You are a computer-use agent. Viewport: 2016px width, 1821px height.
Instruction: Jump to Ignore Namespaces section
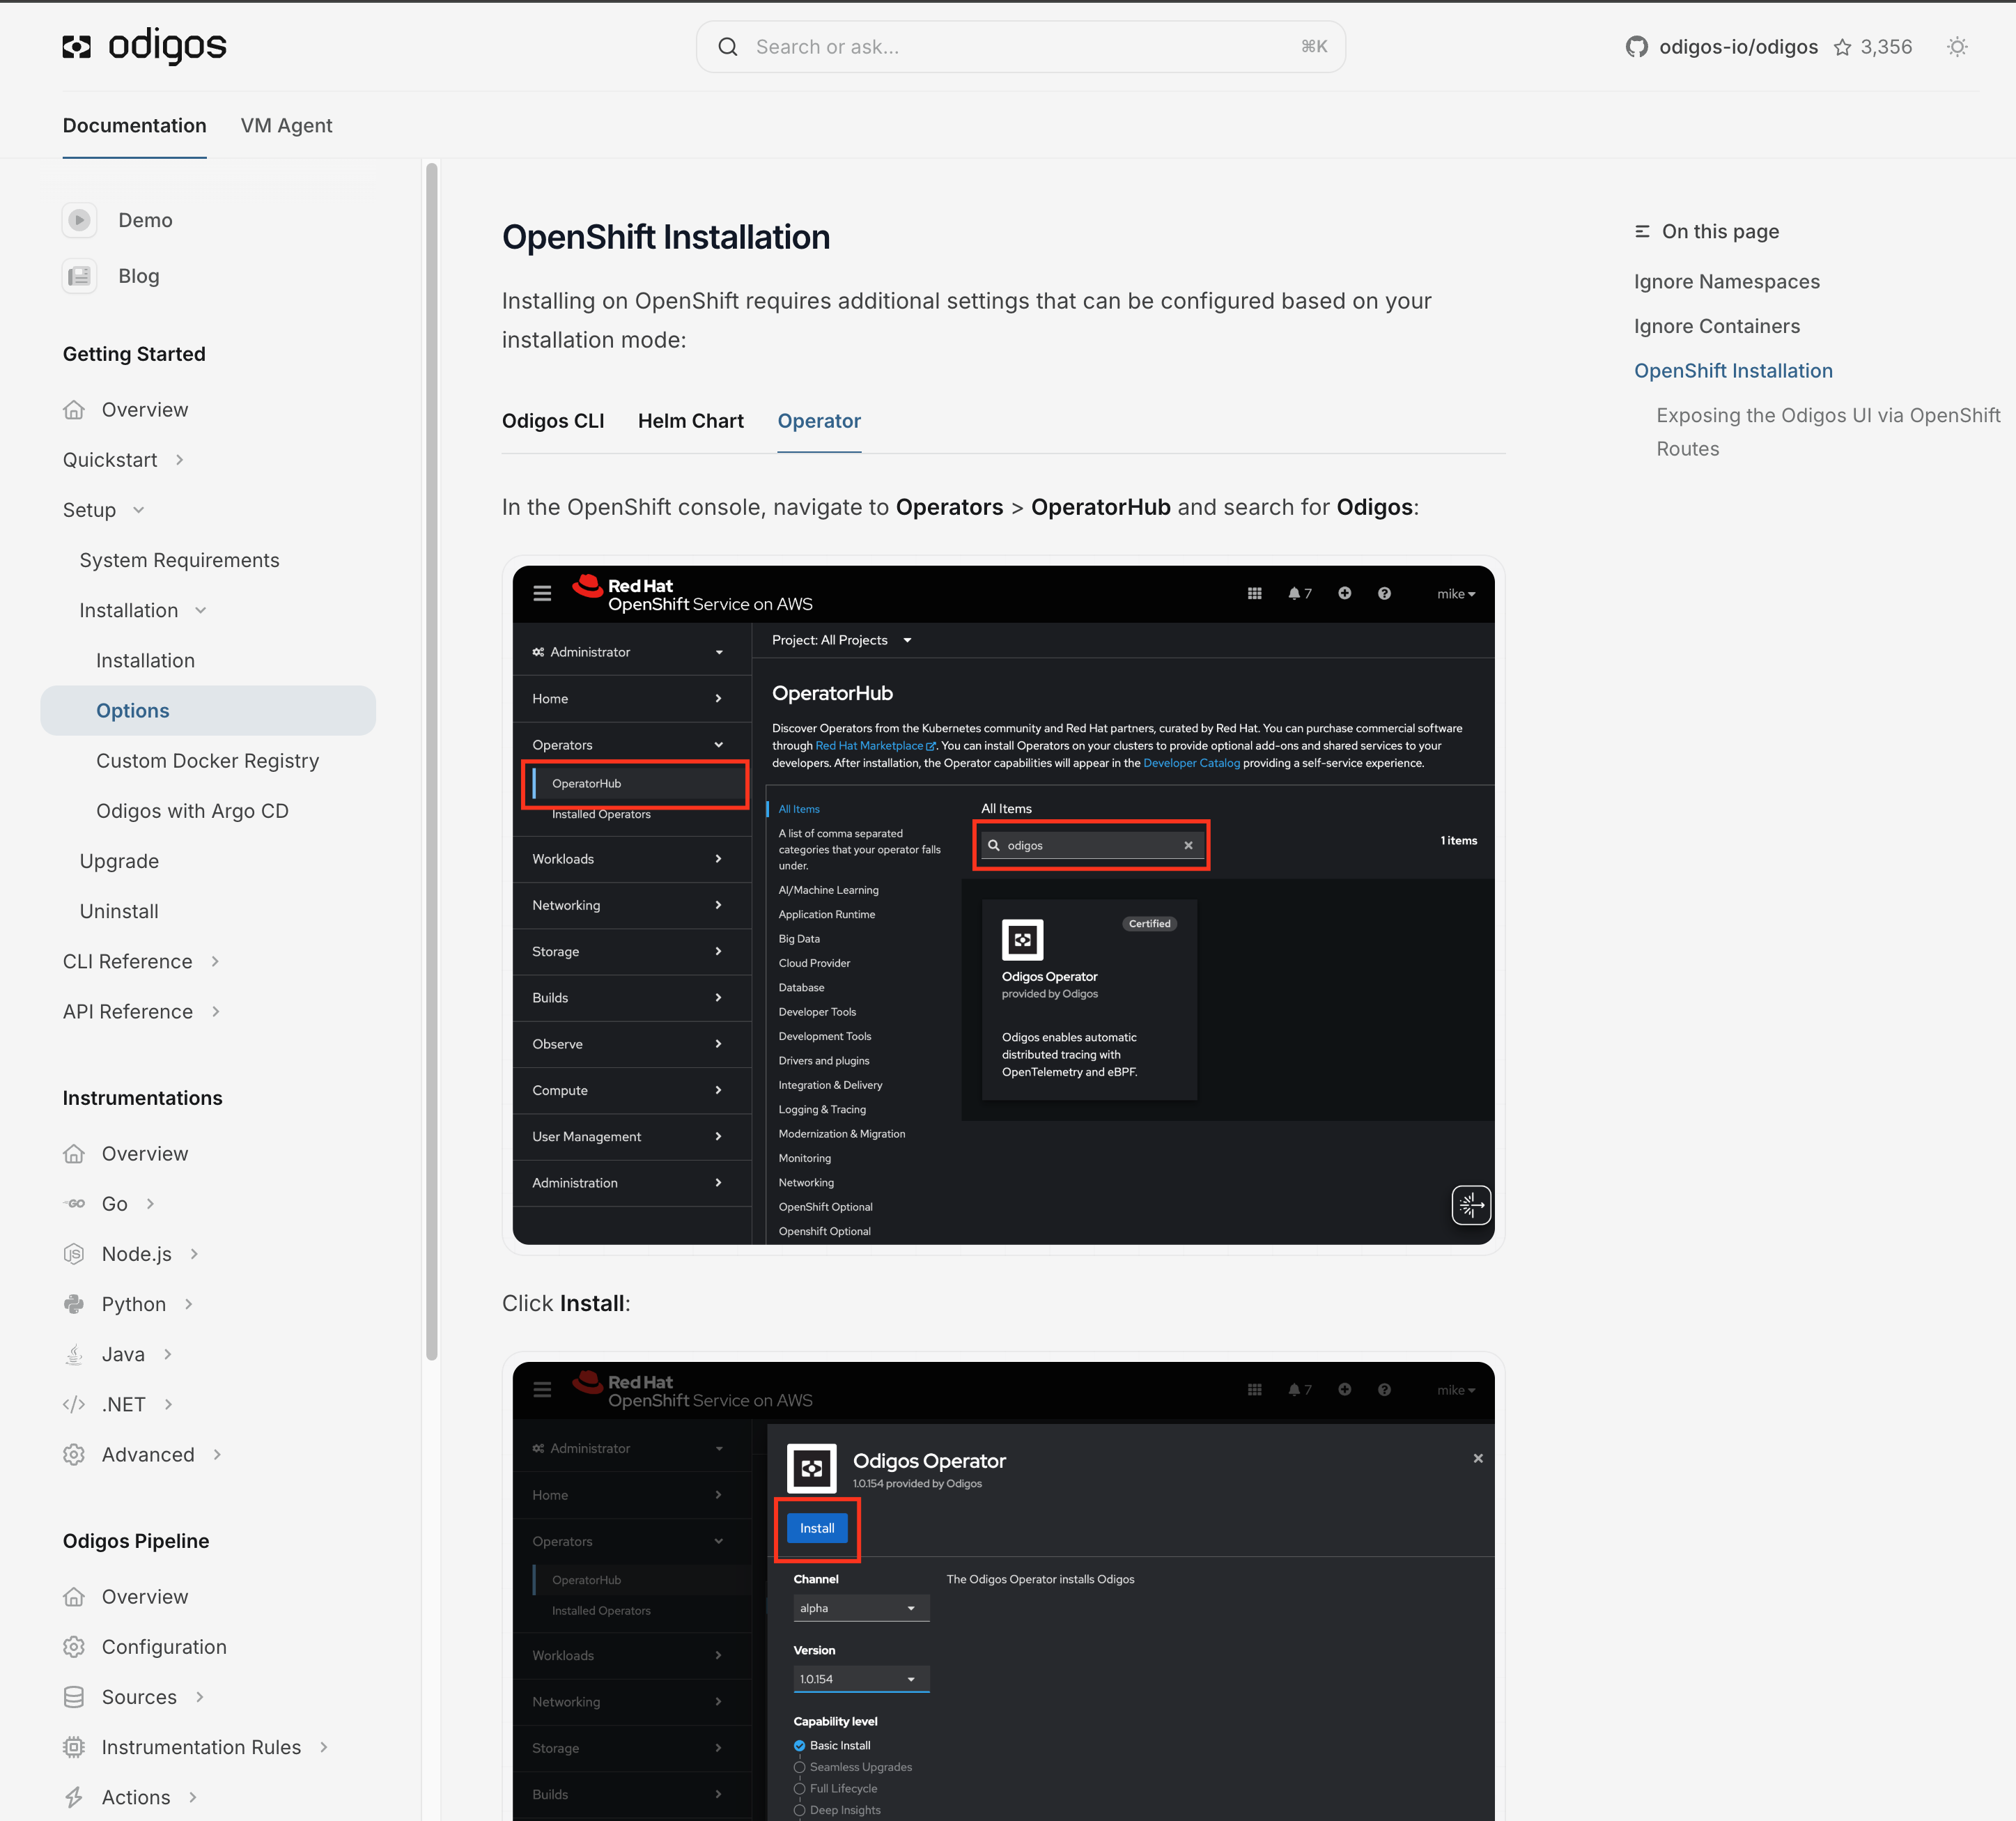1727,282
